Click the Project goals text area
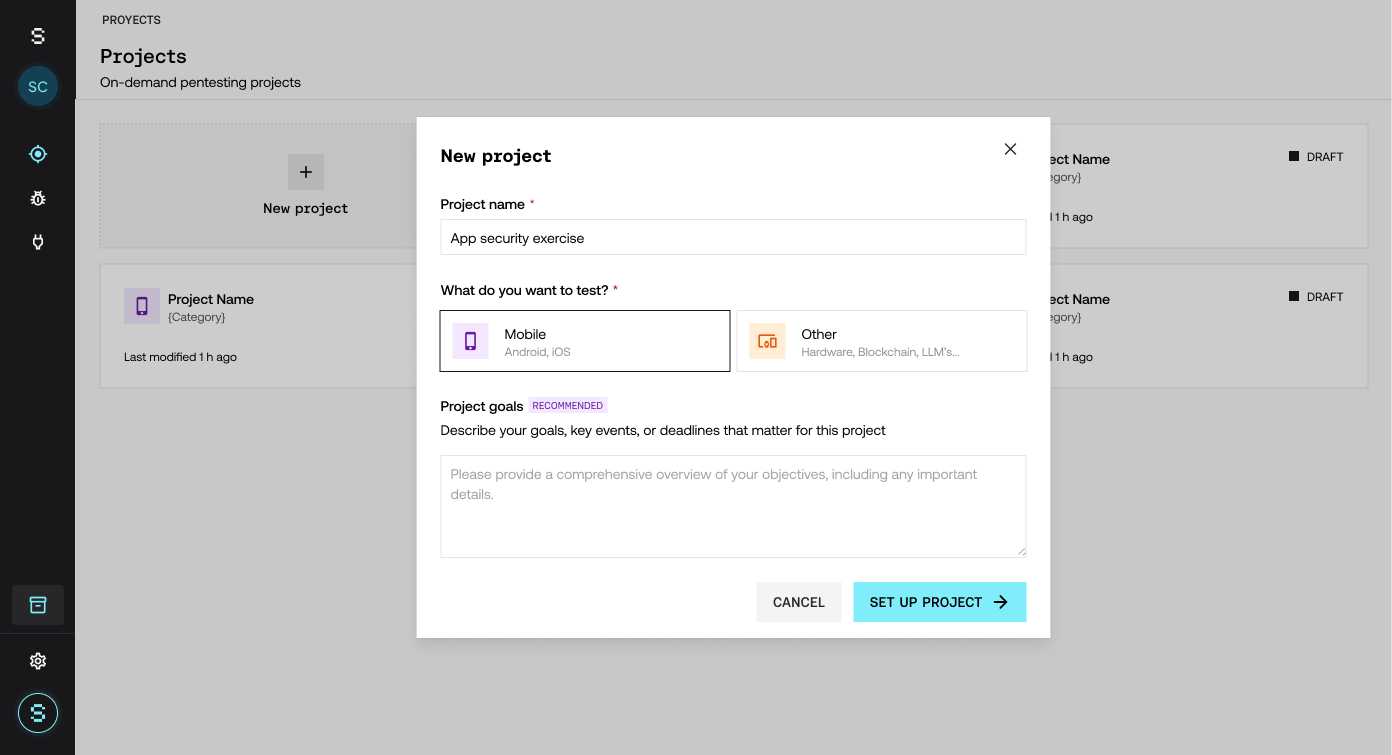Viewport: 1392px width, 755px height. coord(733,506)
